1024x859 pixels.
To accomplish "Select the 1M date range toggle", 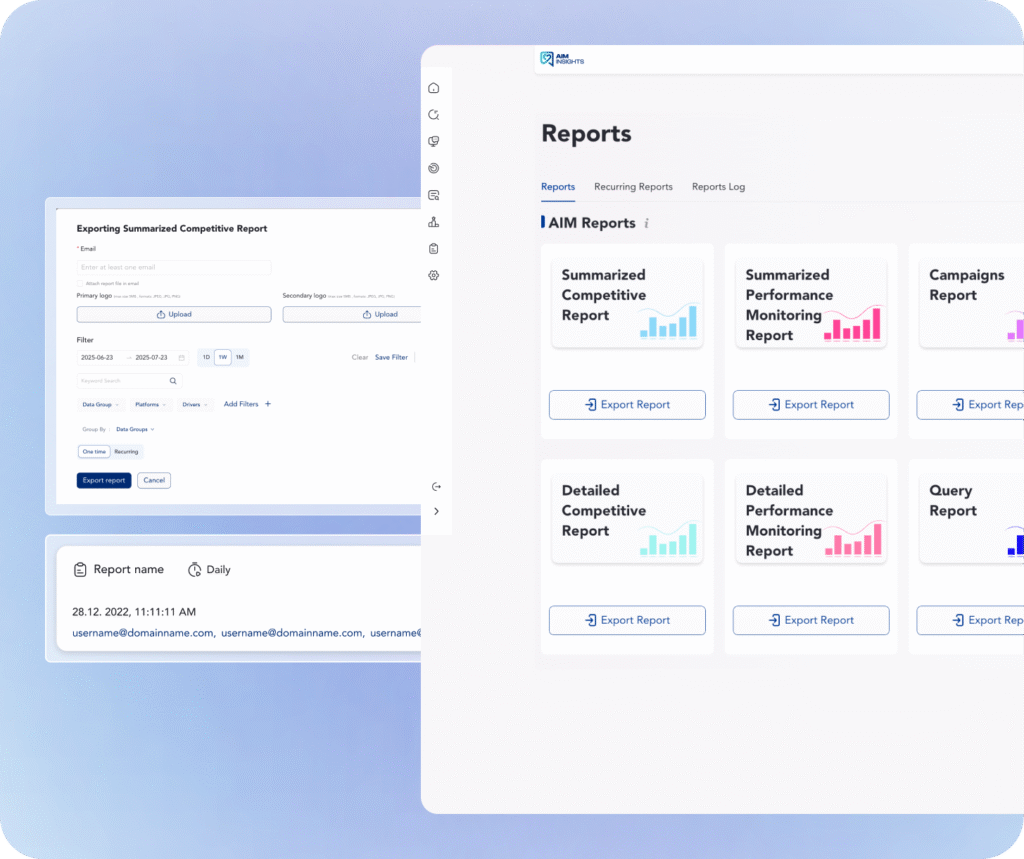I will (x=239, y=357).
